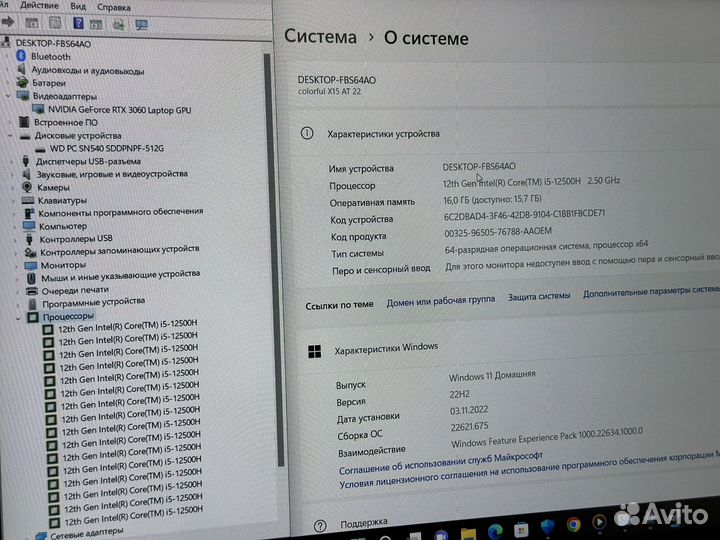Open Условия лицензионного соглашения link
Screen dimensions: 720x540
click(x=529, y=469)
